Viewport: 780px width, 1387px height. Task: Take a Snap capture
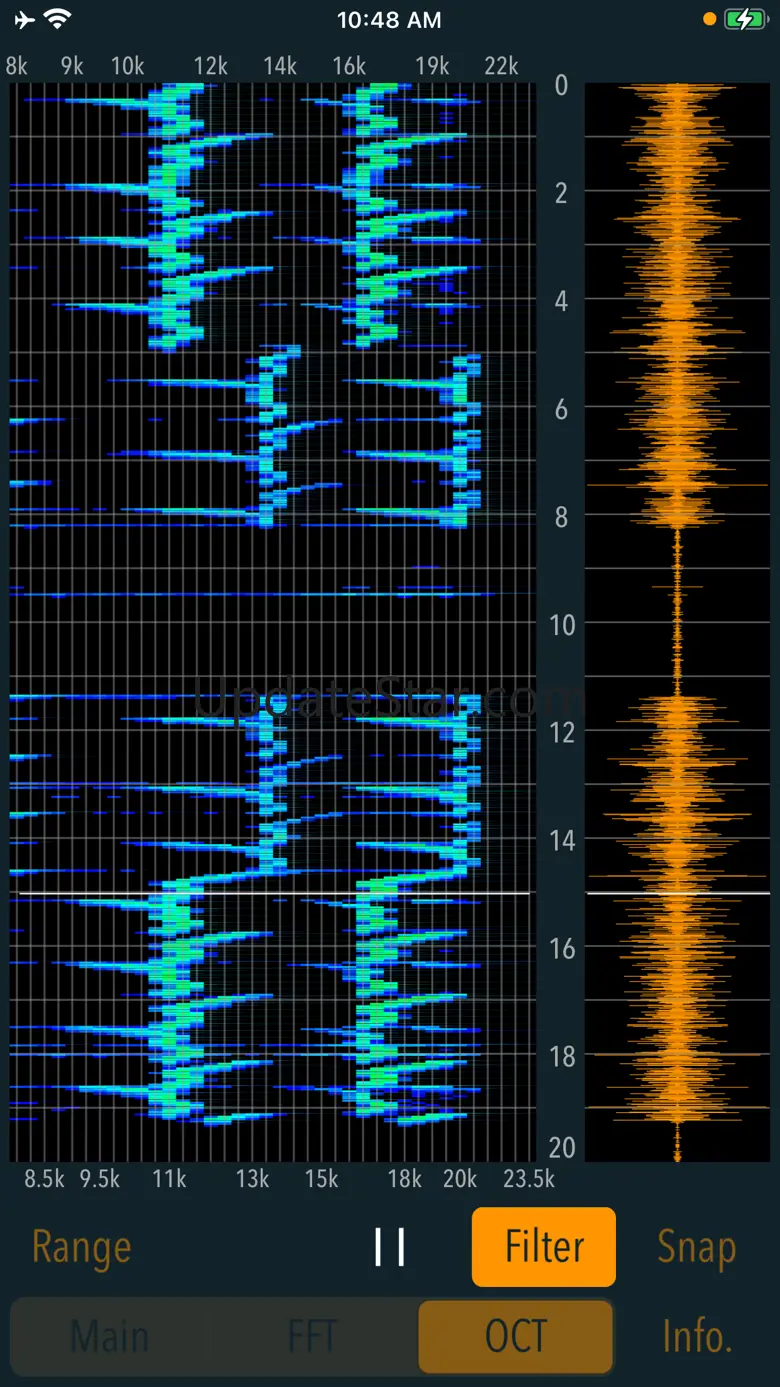tap(696, 1247)
